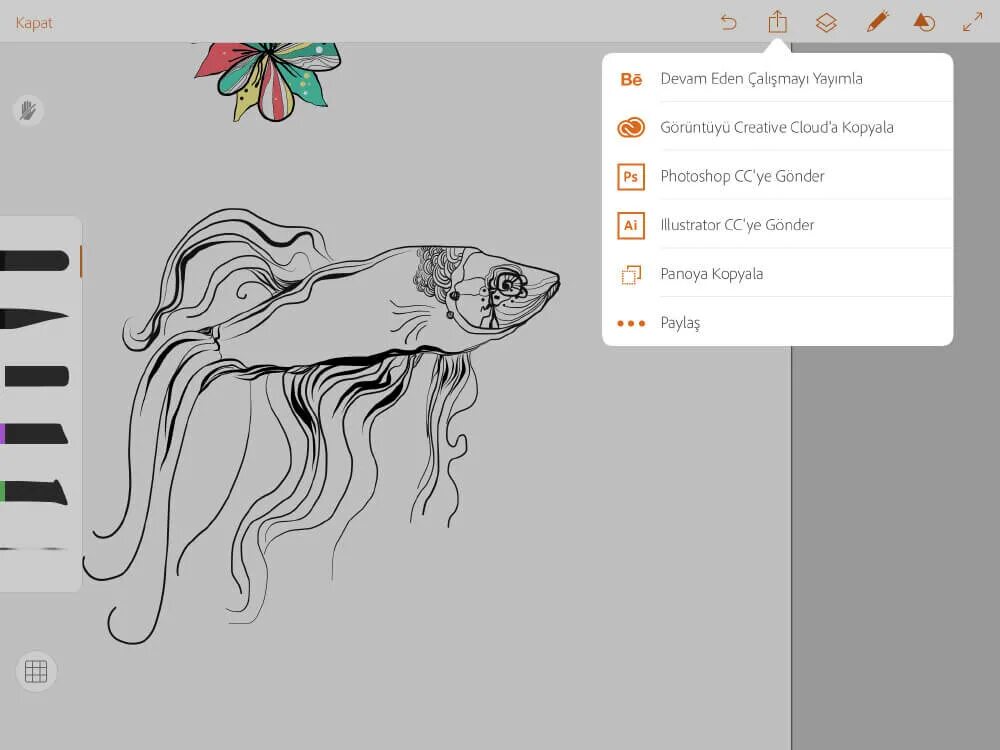Click the Behance icon in menu
This screenshot has height=750, width=1000.
(631, 79)
